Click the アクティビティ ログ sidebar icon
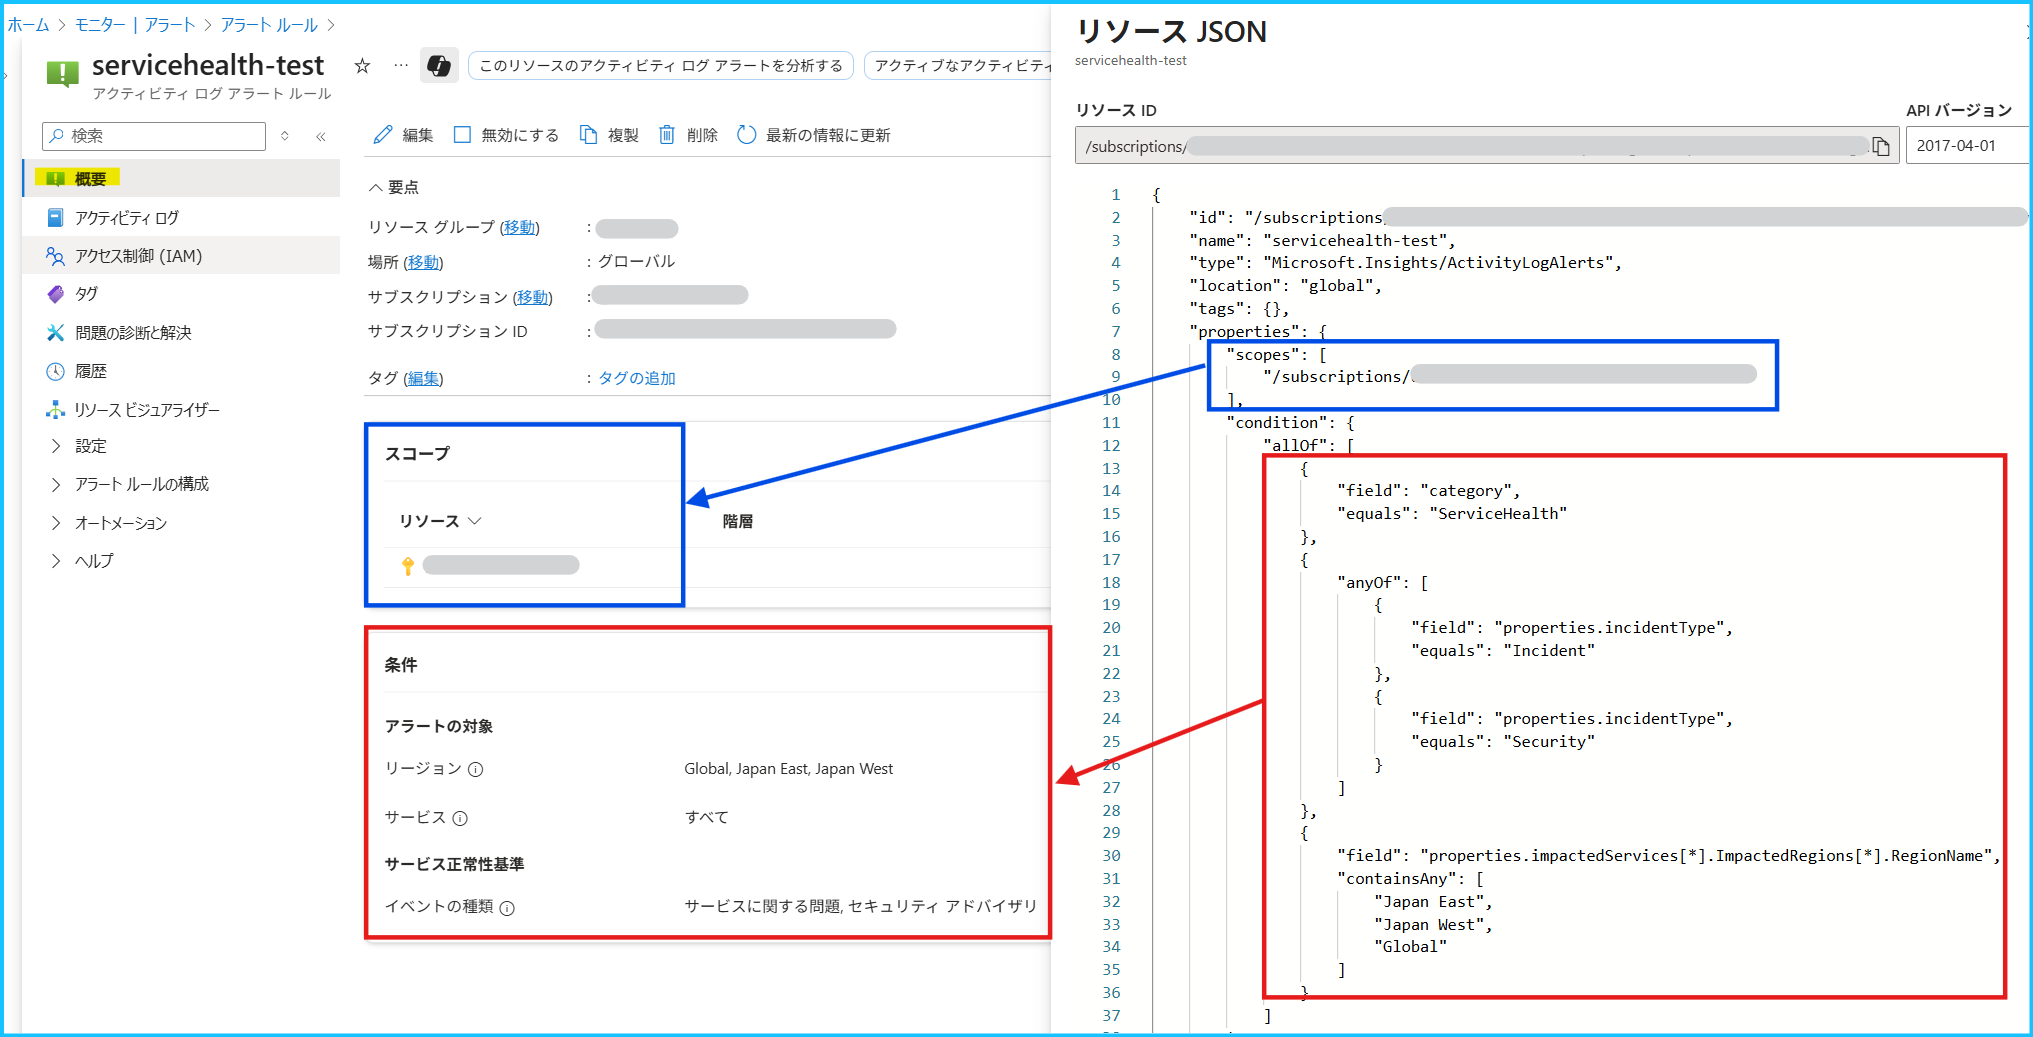 [56, 218]
